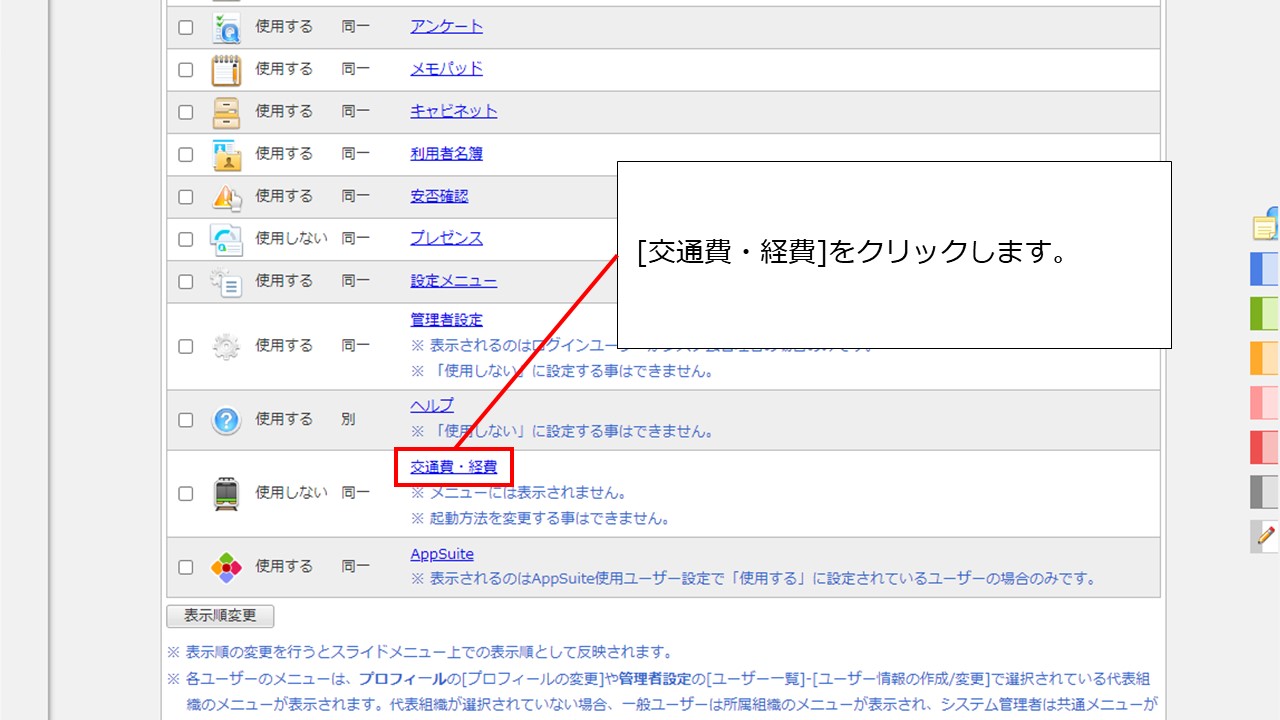
Task: Click 使用する status in キャビネット row
Action: (284, 111)
